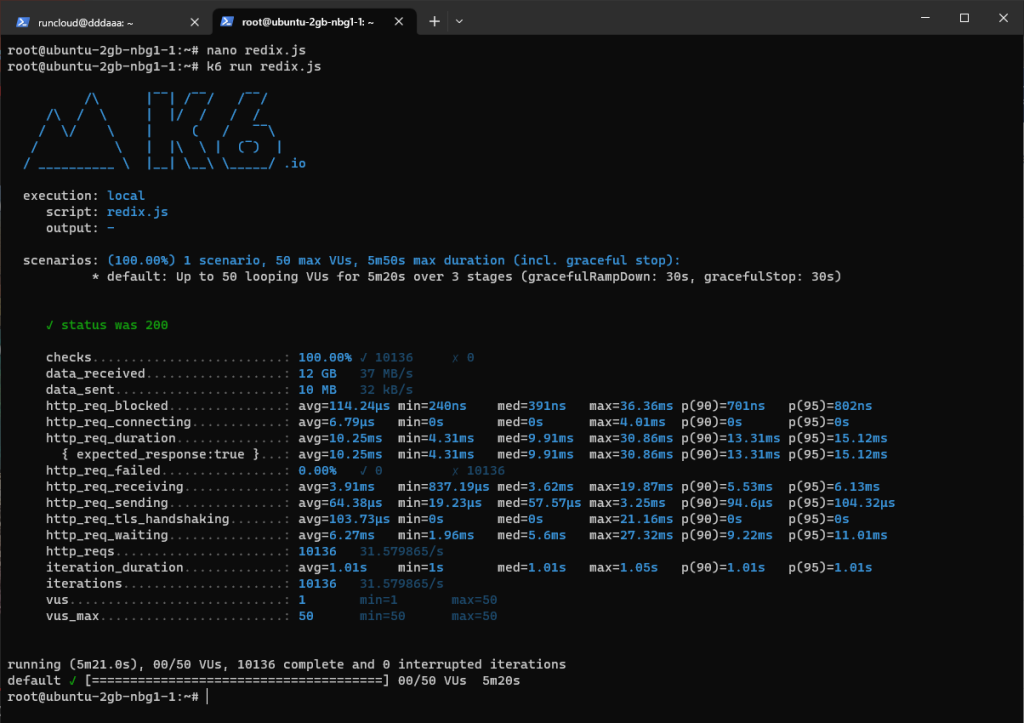Click the vus 'max=50' value

474,600
